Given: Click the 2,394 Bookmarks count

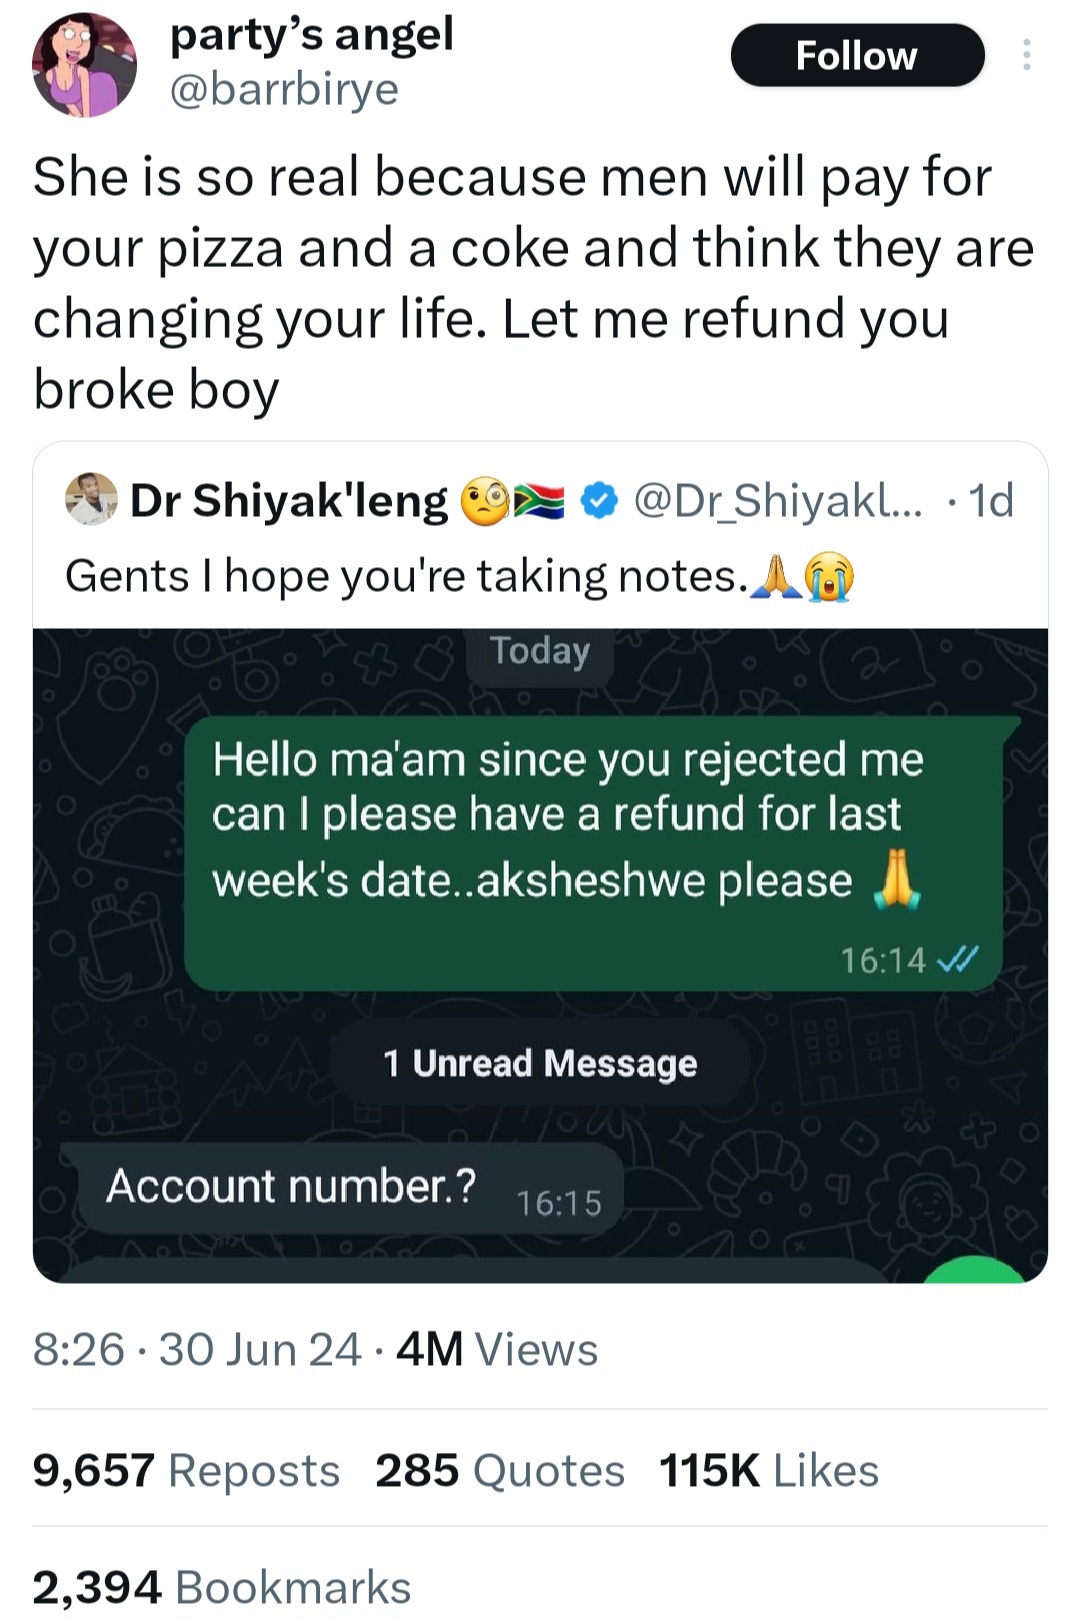Looking at the screenshot, I should pyautogui.click(x=222, y=1587).
